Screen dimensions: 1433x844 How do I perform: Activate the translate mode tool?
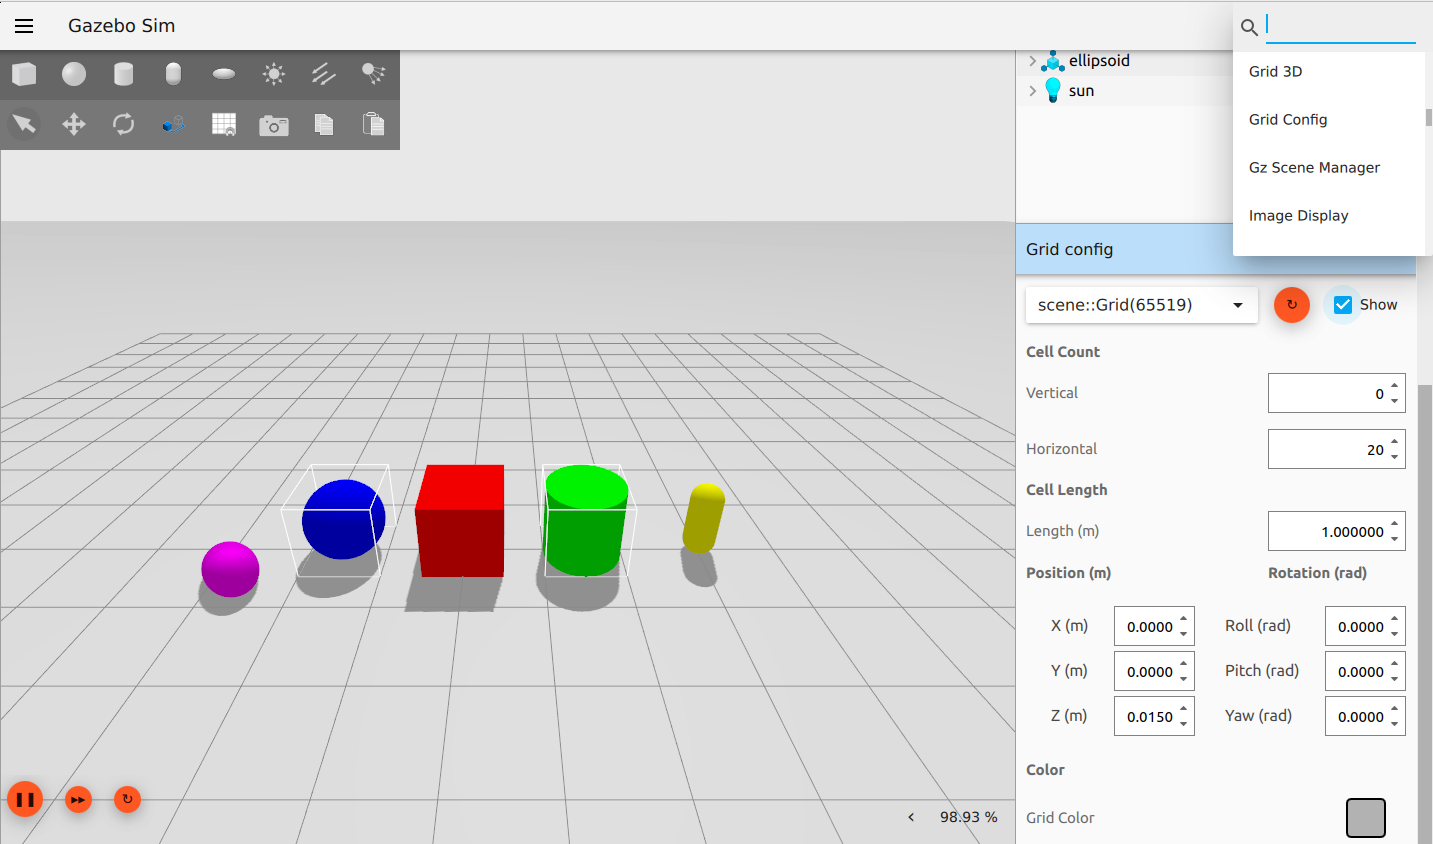click(74, 124)
